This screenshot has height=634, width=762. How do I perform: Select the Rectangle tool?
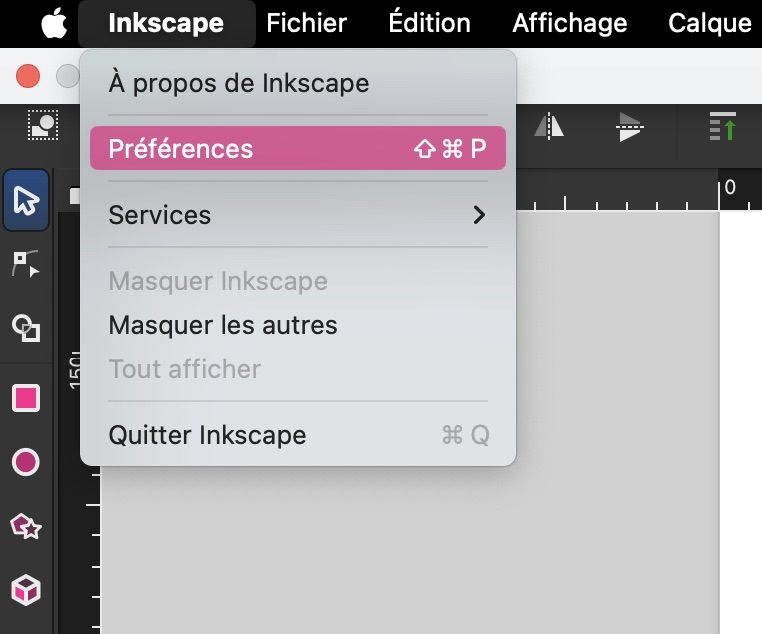point(25,398)
